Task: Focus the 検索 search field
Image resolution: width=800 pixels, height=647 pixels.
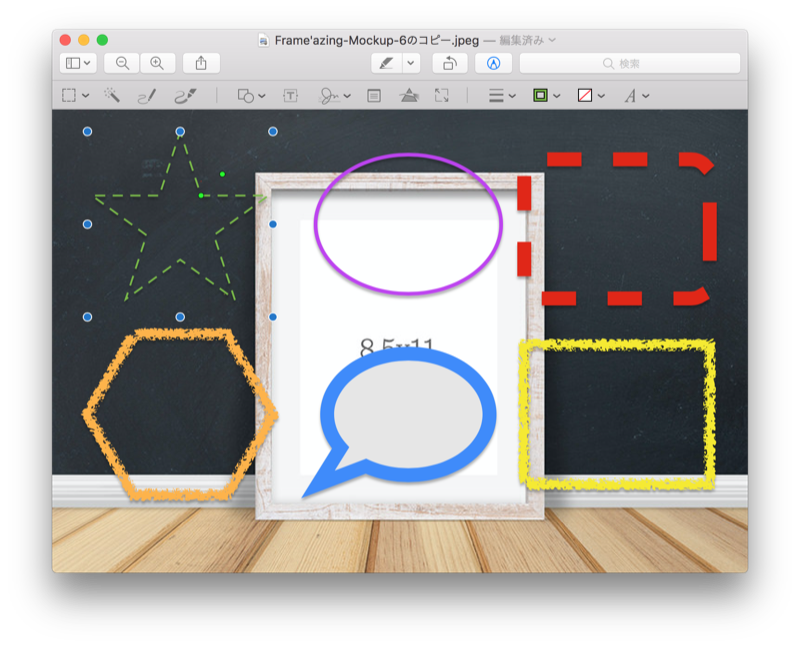Action: click(x=630, y=63)
